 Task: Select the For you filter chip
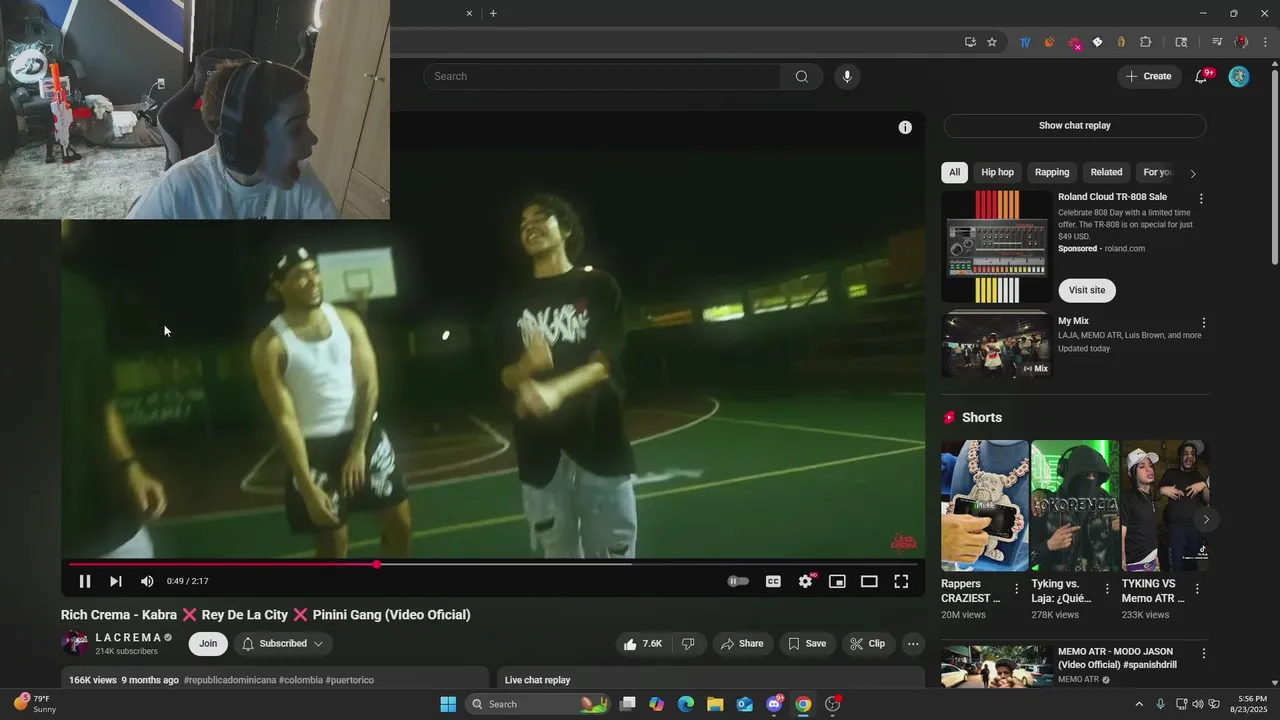[x=1157, y=172]
